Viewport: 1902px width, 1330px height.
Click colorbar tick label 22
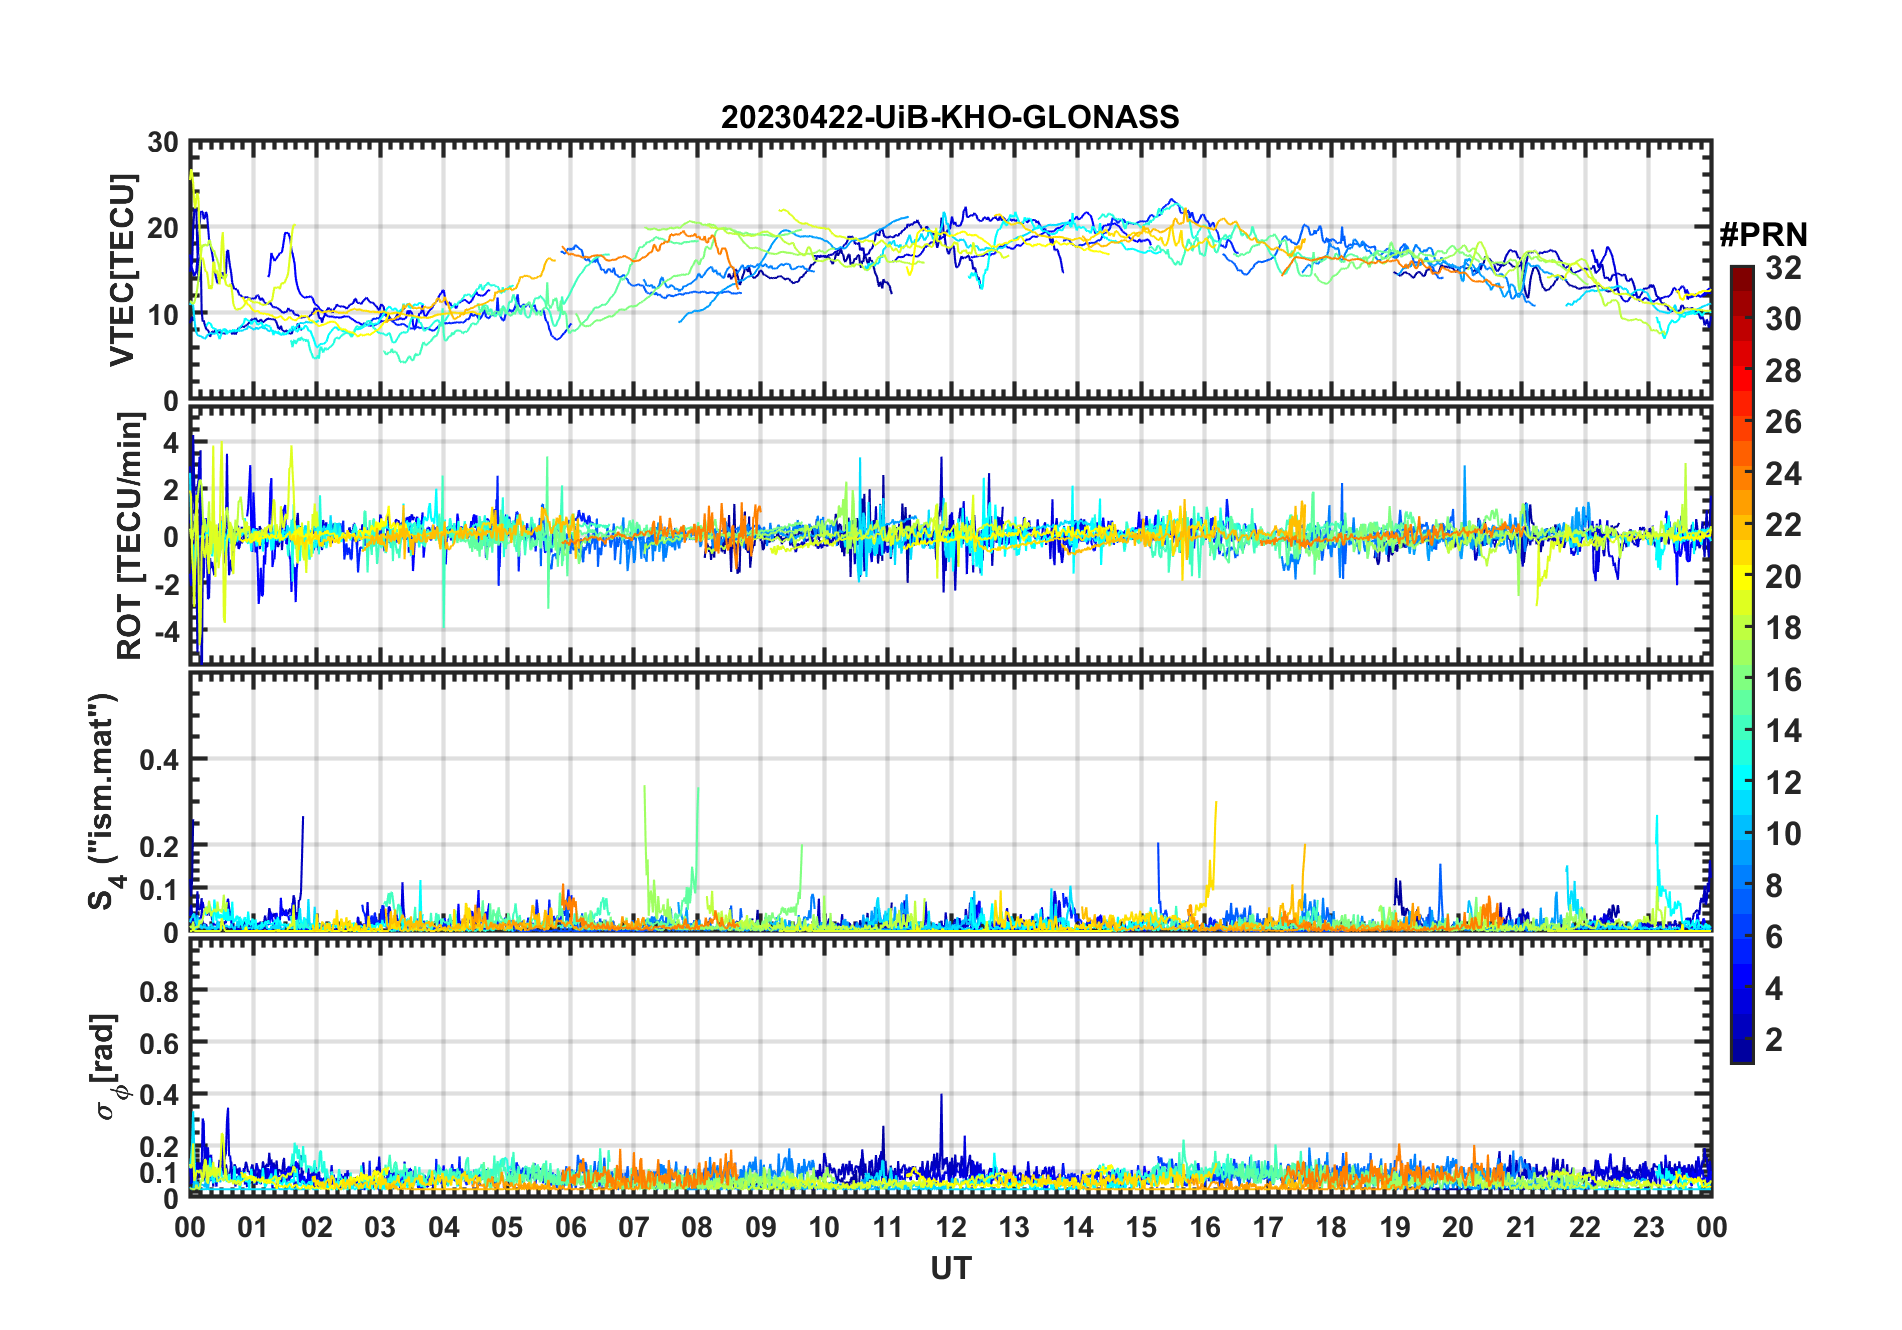pyautogui.click(x=1784, y=525)
